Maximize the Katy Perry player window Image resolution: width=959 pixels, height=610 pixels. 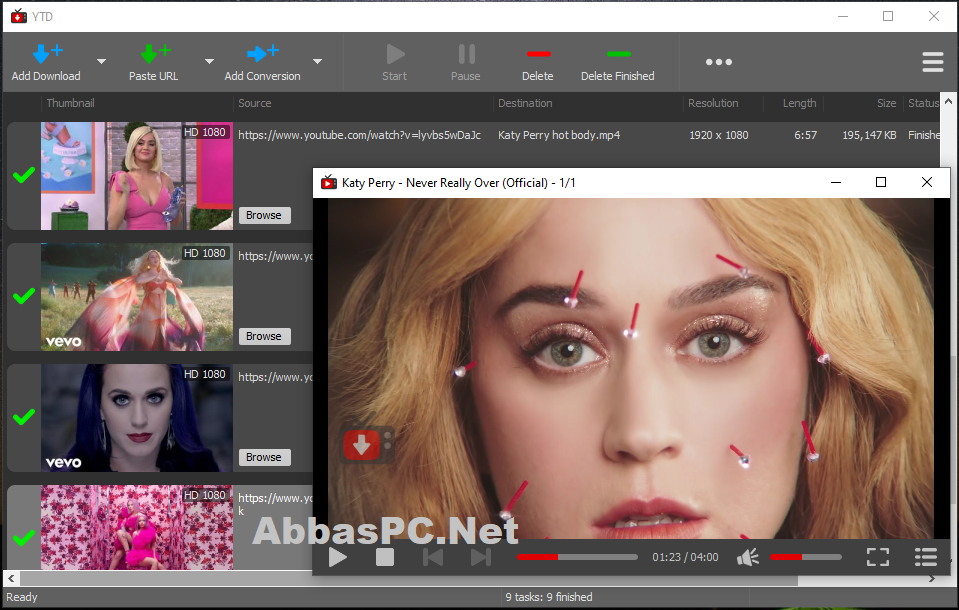click(881, 182)
